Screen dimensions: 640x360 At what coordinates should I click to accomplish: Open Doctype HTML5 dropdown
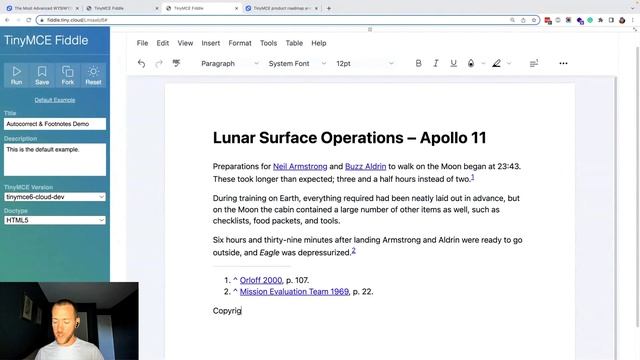pyautogui.click(x=55, y=220)
